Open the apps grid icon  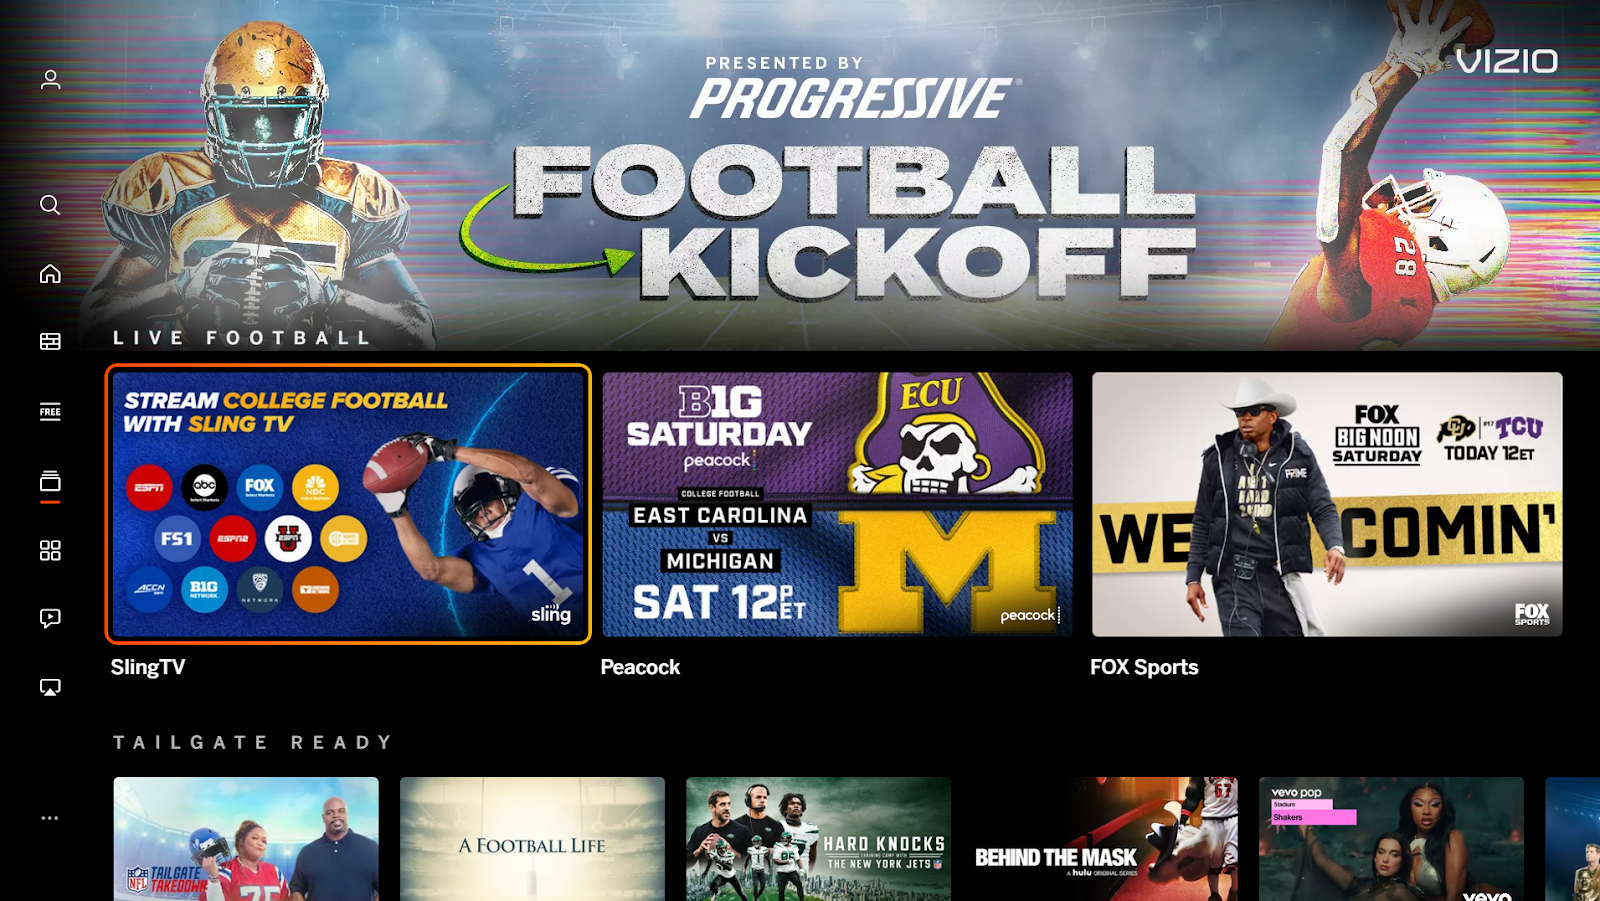click(50, 550)
